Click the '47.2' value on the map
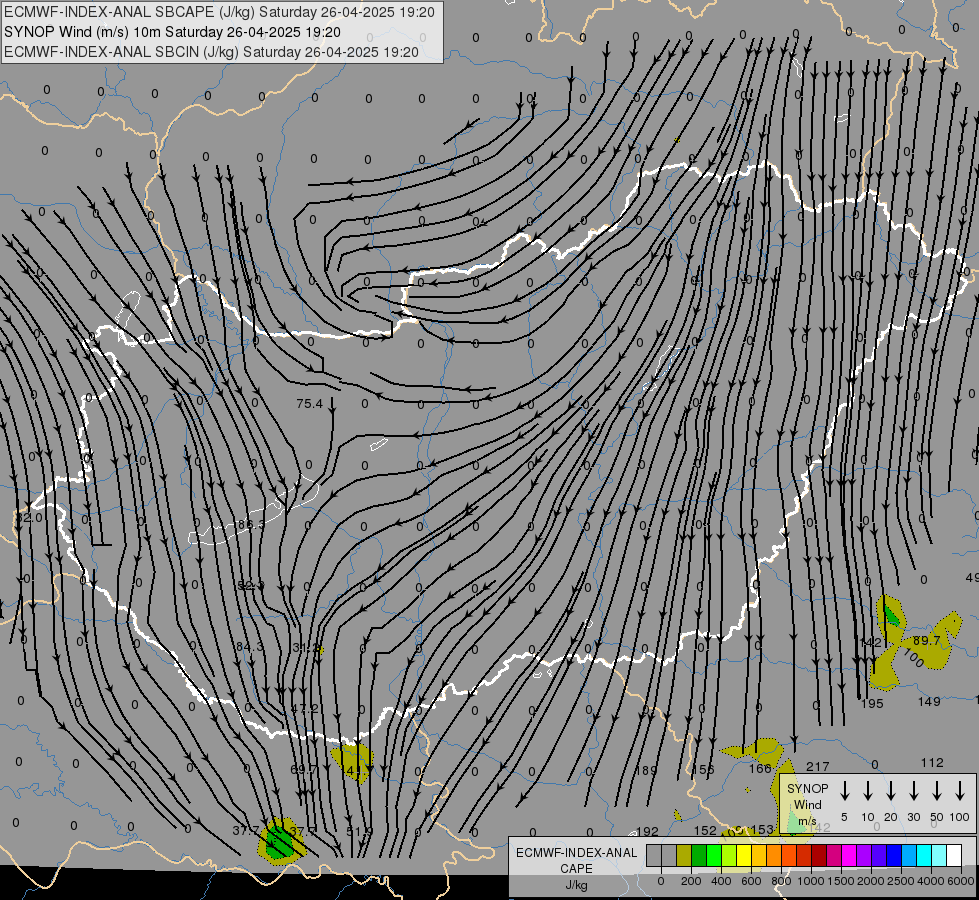The width and height of the screenshot is (979, 900). (305, 708)
